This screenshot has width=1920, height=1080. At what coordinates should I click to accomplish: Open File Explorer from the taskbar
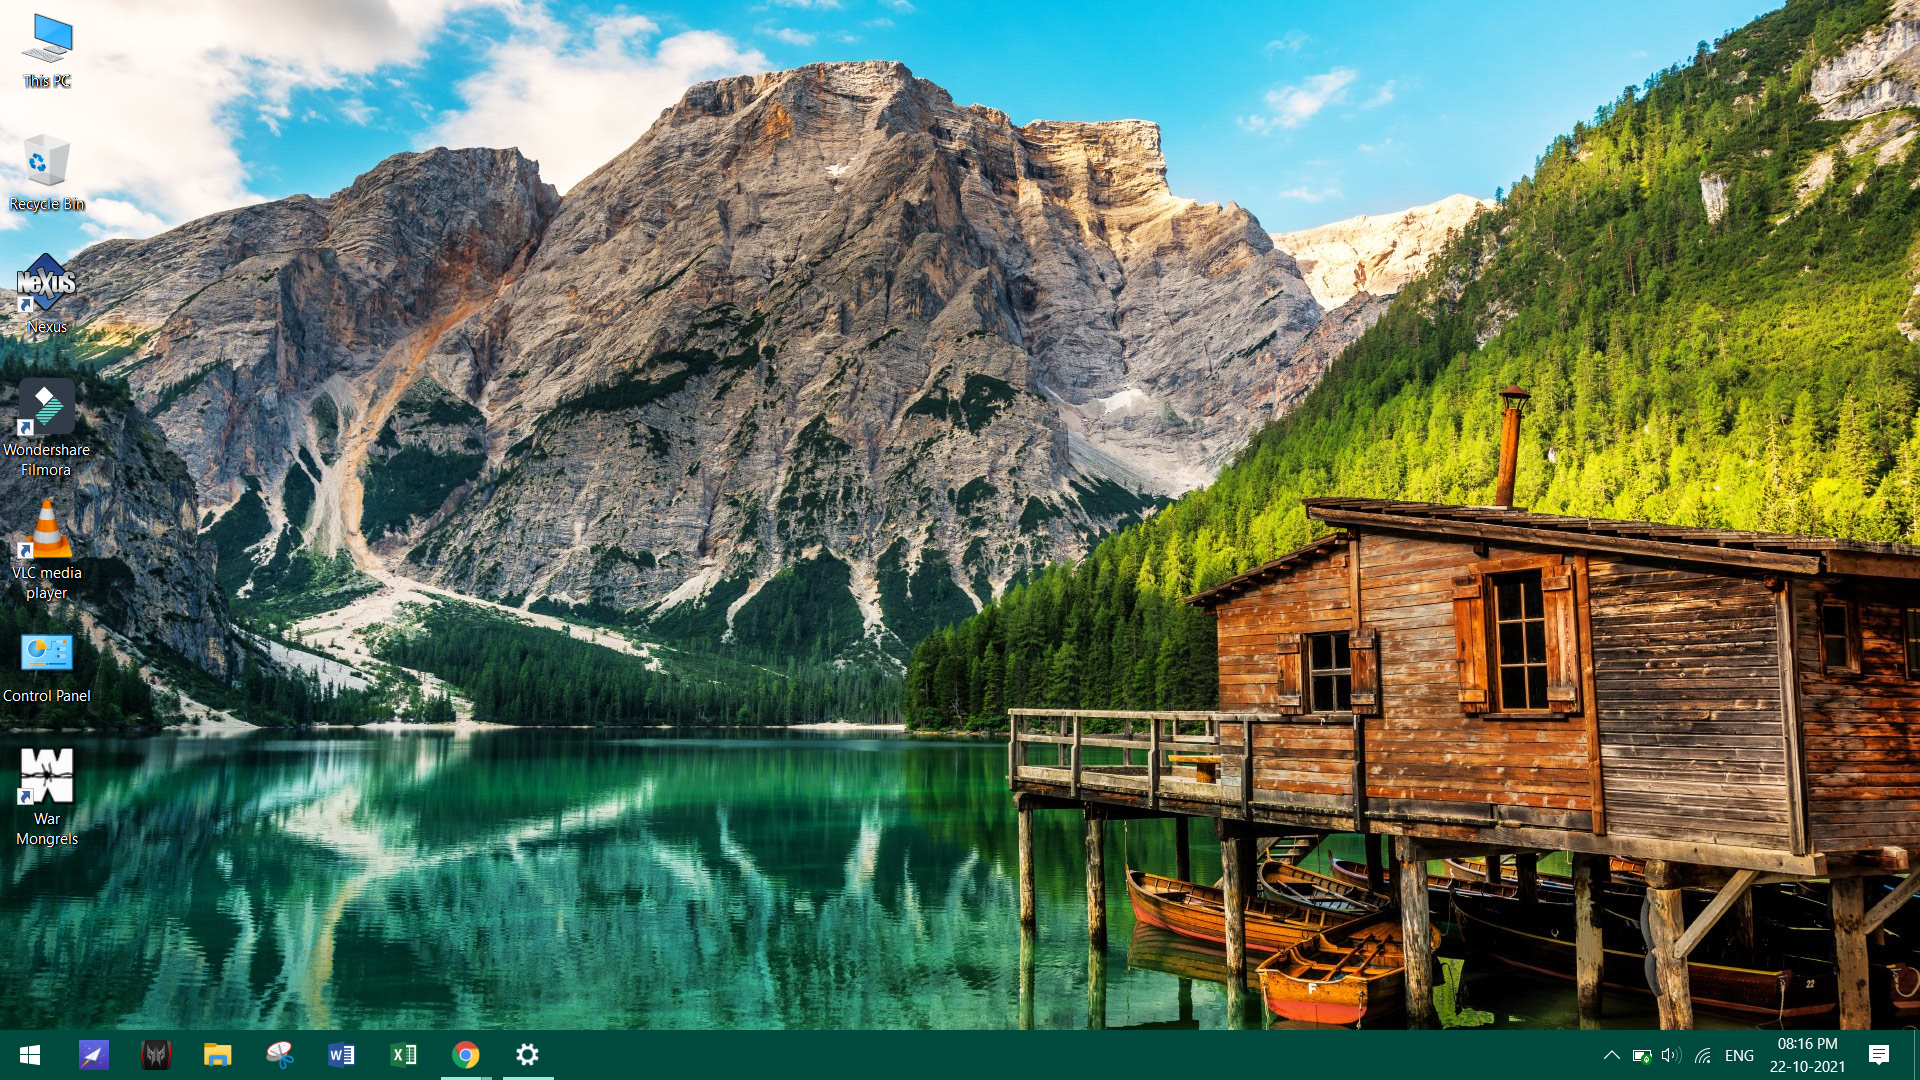(x=217, y=1055)
